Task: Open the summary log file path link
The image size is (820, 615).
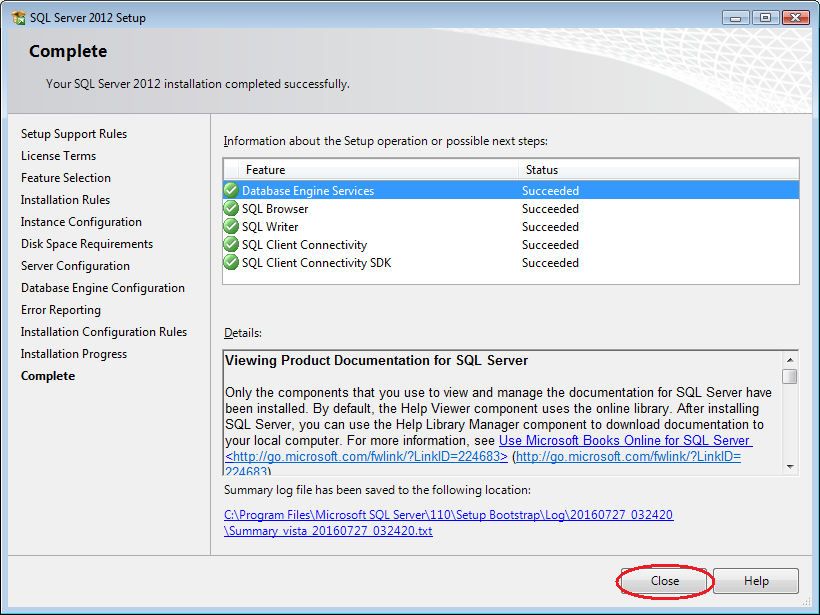Action: (448, 523)
